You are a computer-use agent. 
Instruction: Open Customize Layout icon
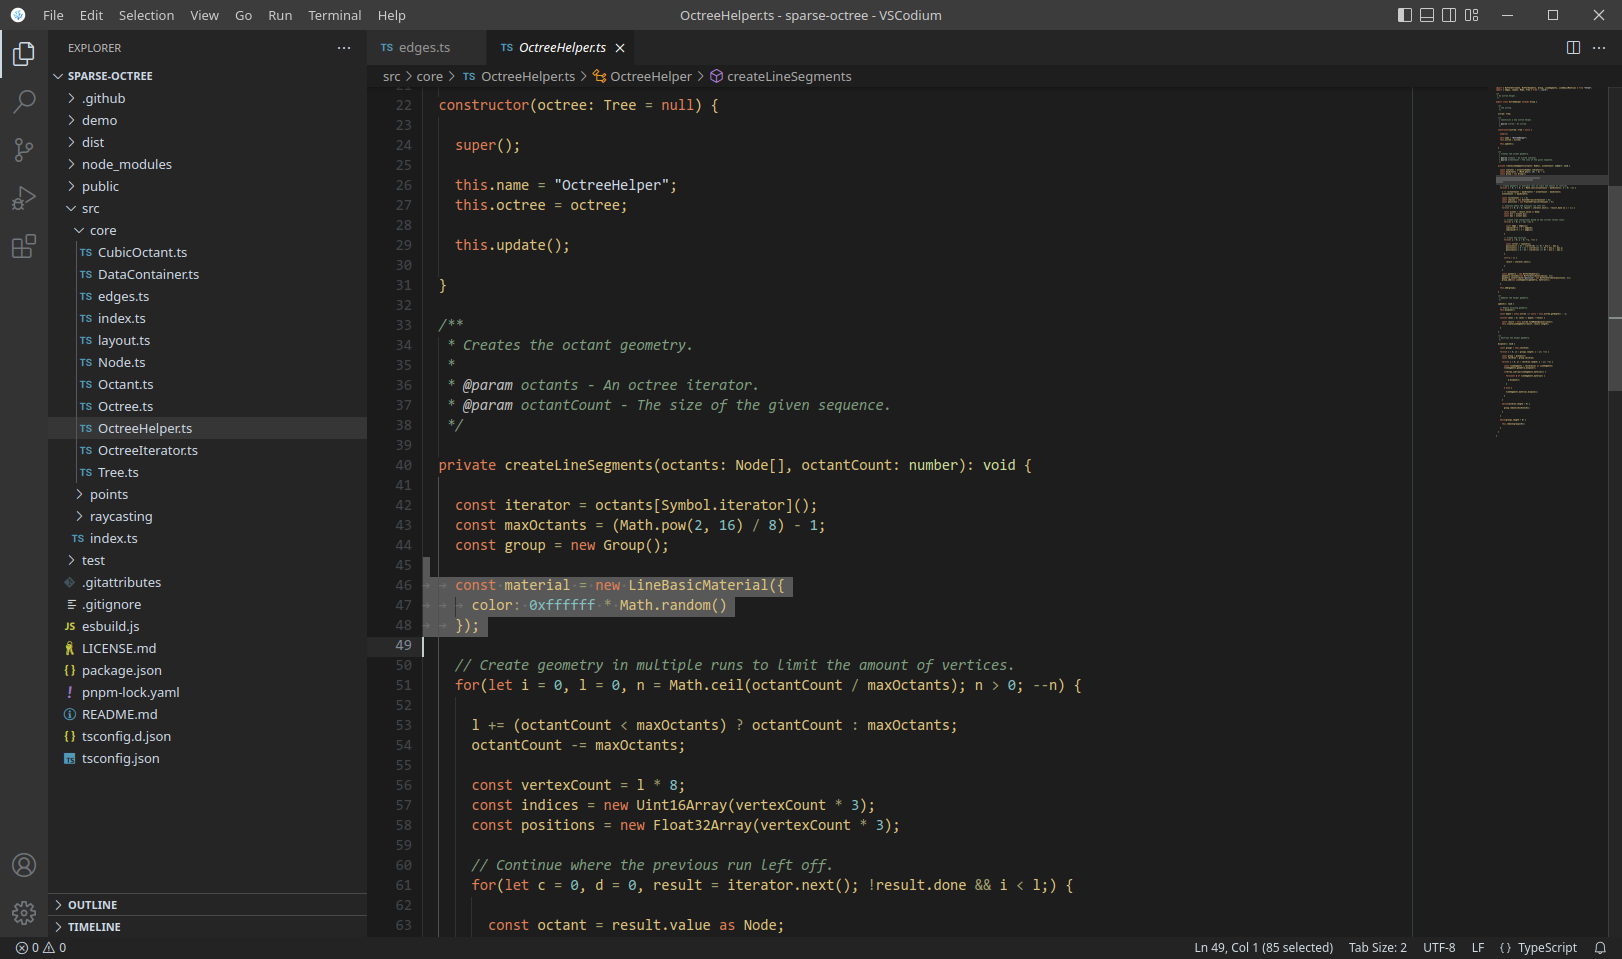pyautogui.click(x=1471, y=15)
